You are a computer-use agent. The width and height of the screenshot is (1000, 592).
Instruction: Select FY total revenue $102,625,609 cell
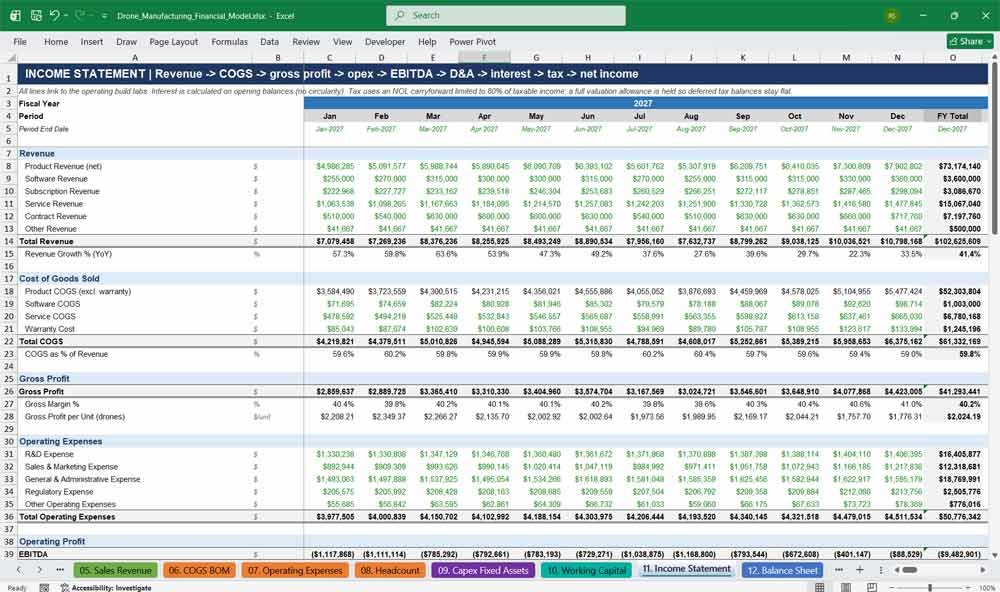953,241
